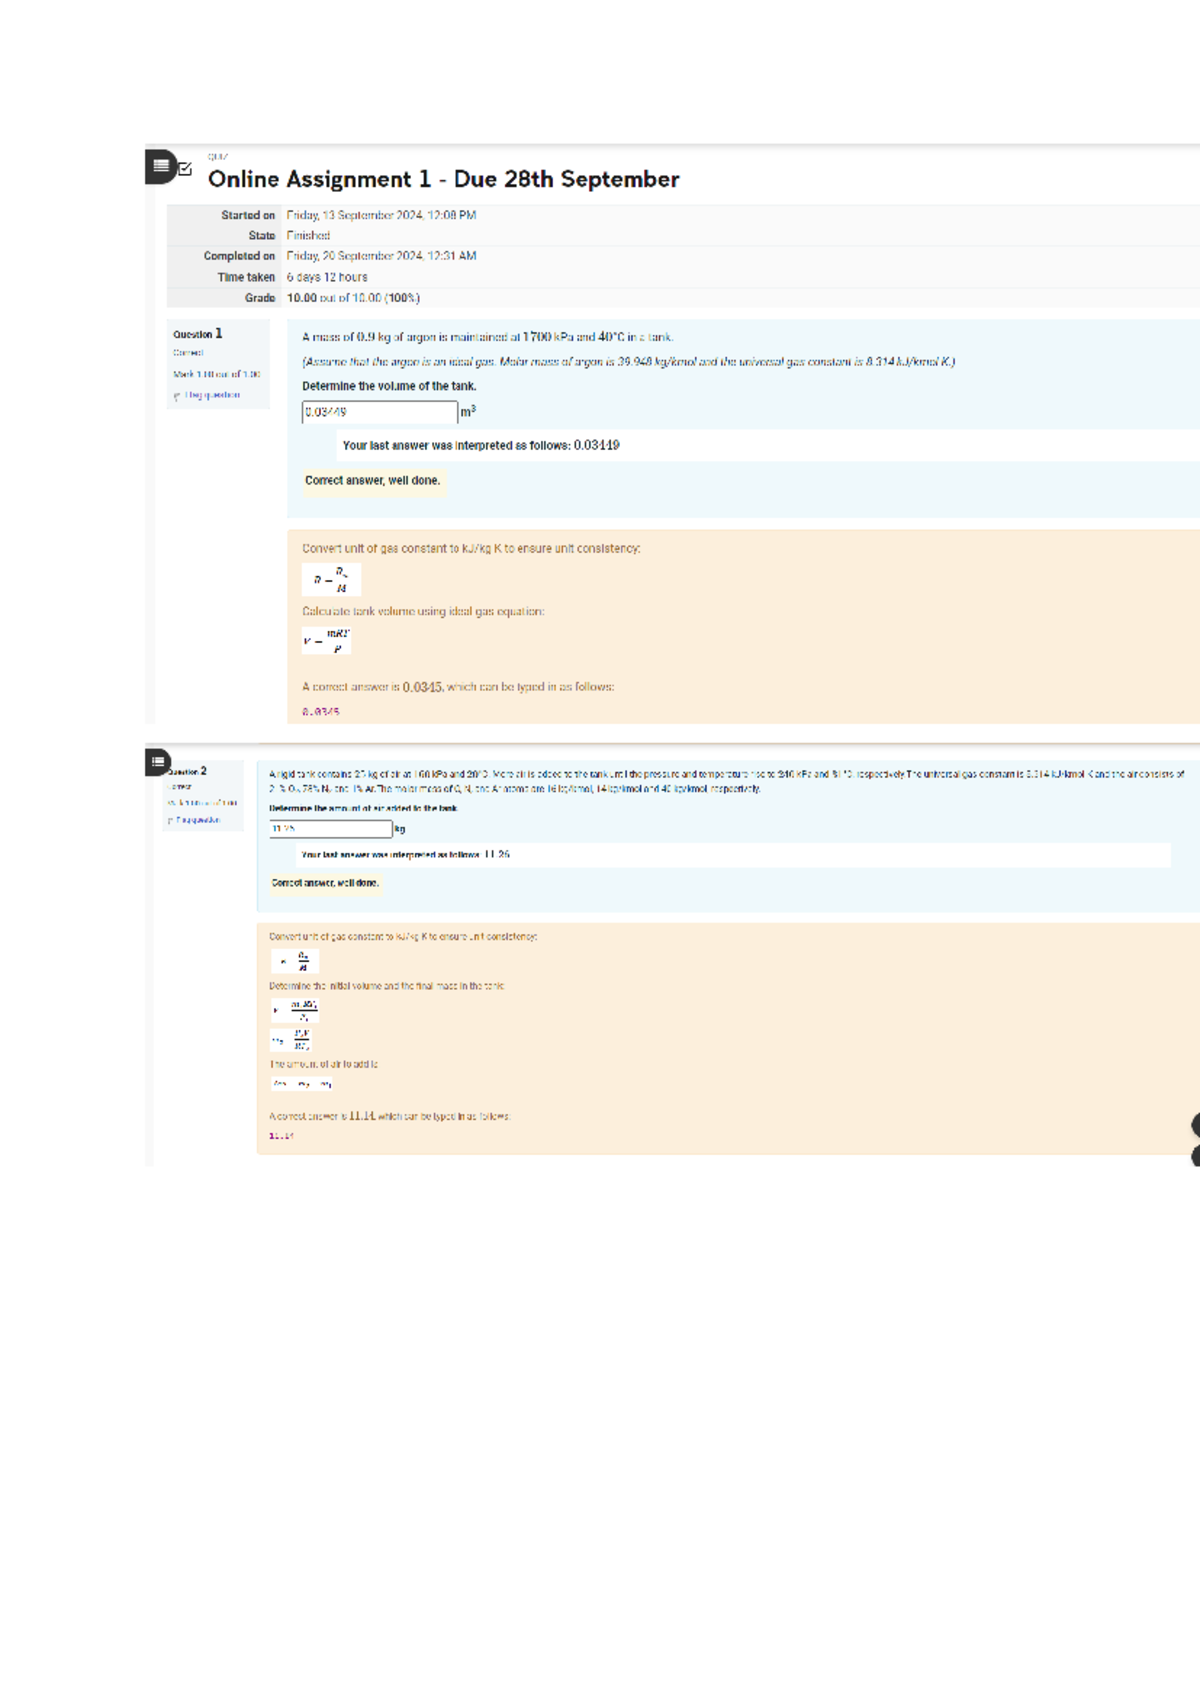Flag question 2 for review
The width and height of the screenshot is (1200, 1696).
click(x=198, y=820)
